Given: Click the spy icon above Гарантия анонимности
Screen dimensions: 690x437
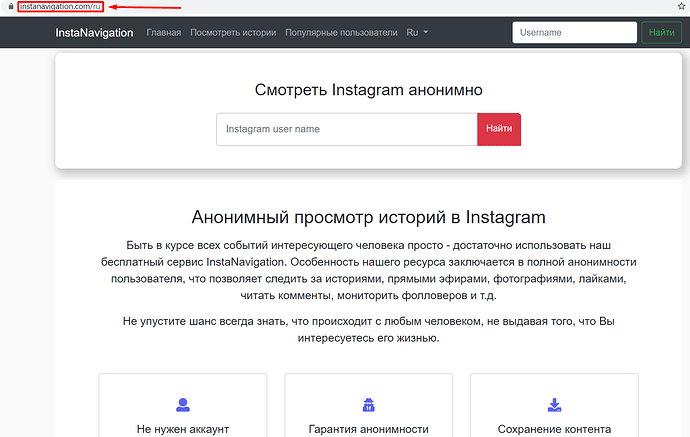Looking at the screenshot, I should (369, 405).
